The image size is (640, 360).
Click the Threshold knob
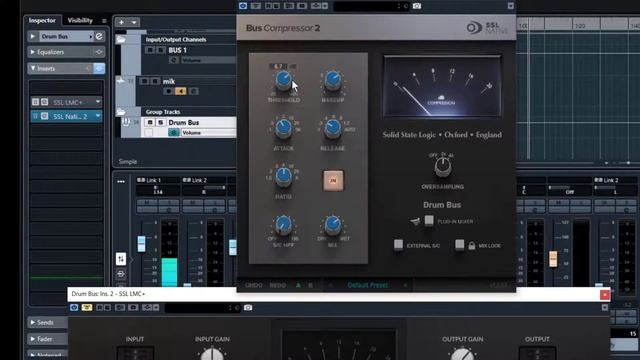coord(283,80)
